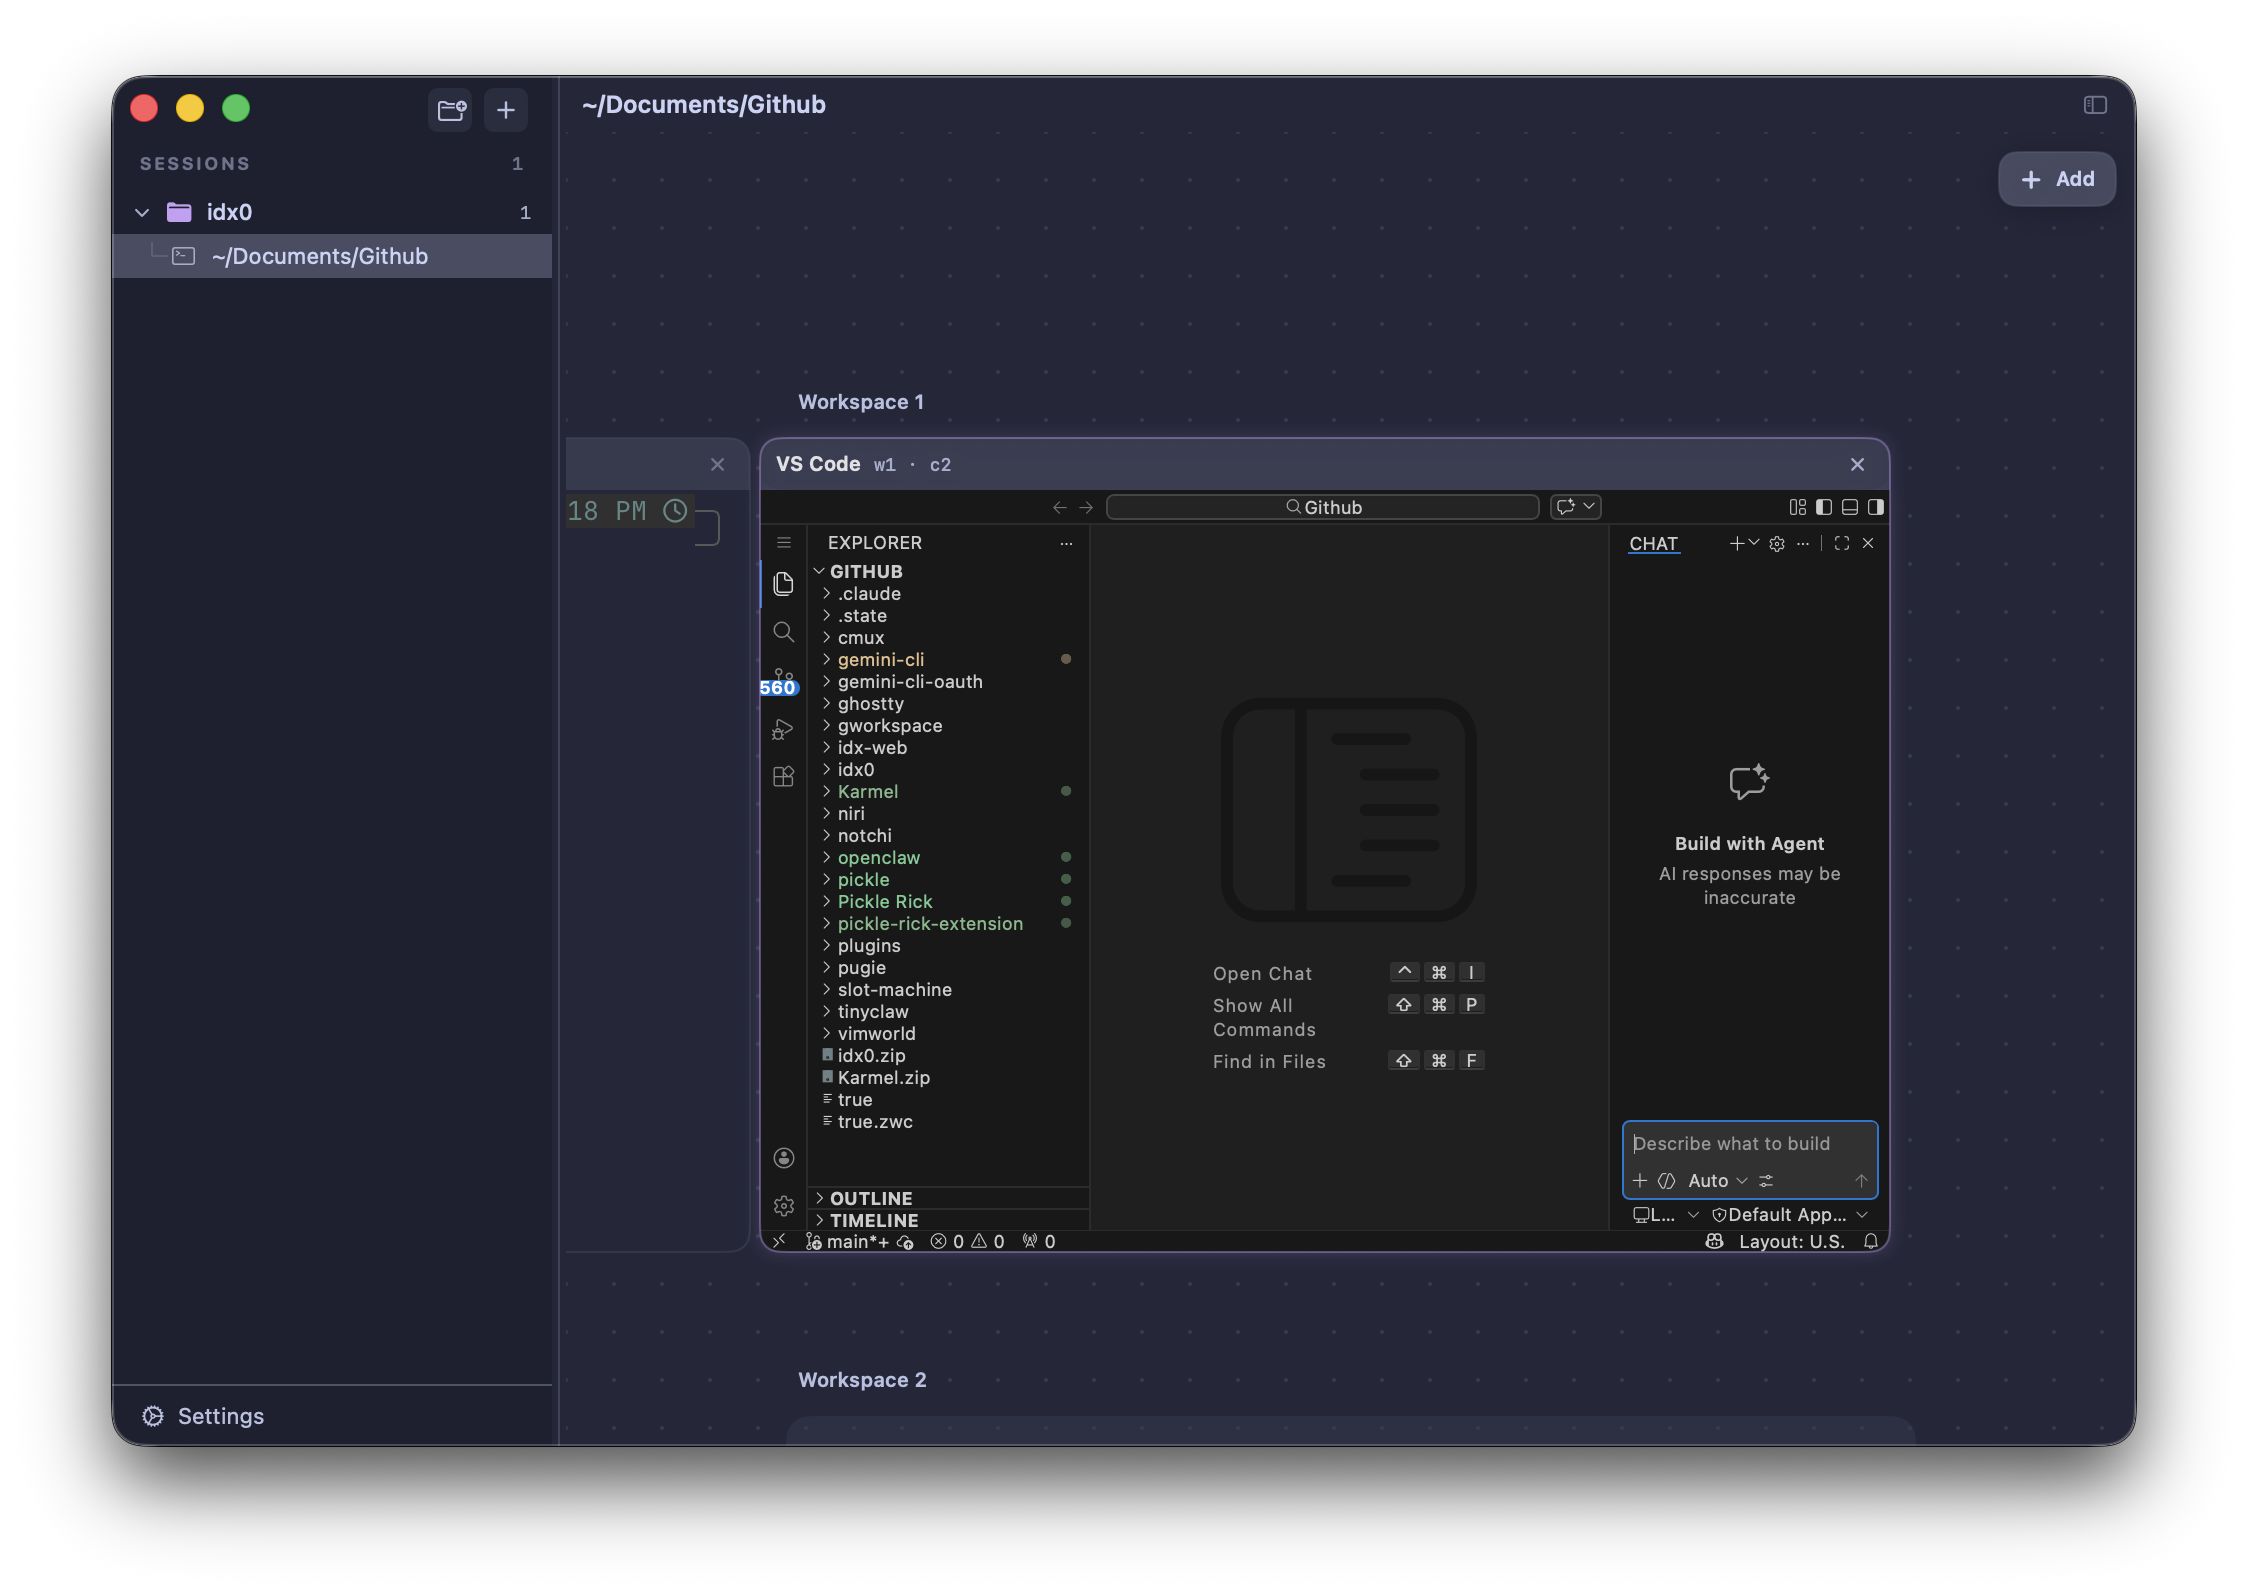
Task: Toggle the secondary side bar layout button
Action: click(x=1876, y=507)
